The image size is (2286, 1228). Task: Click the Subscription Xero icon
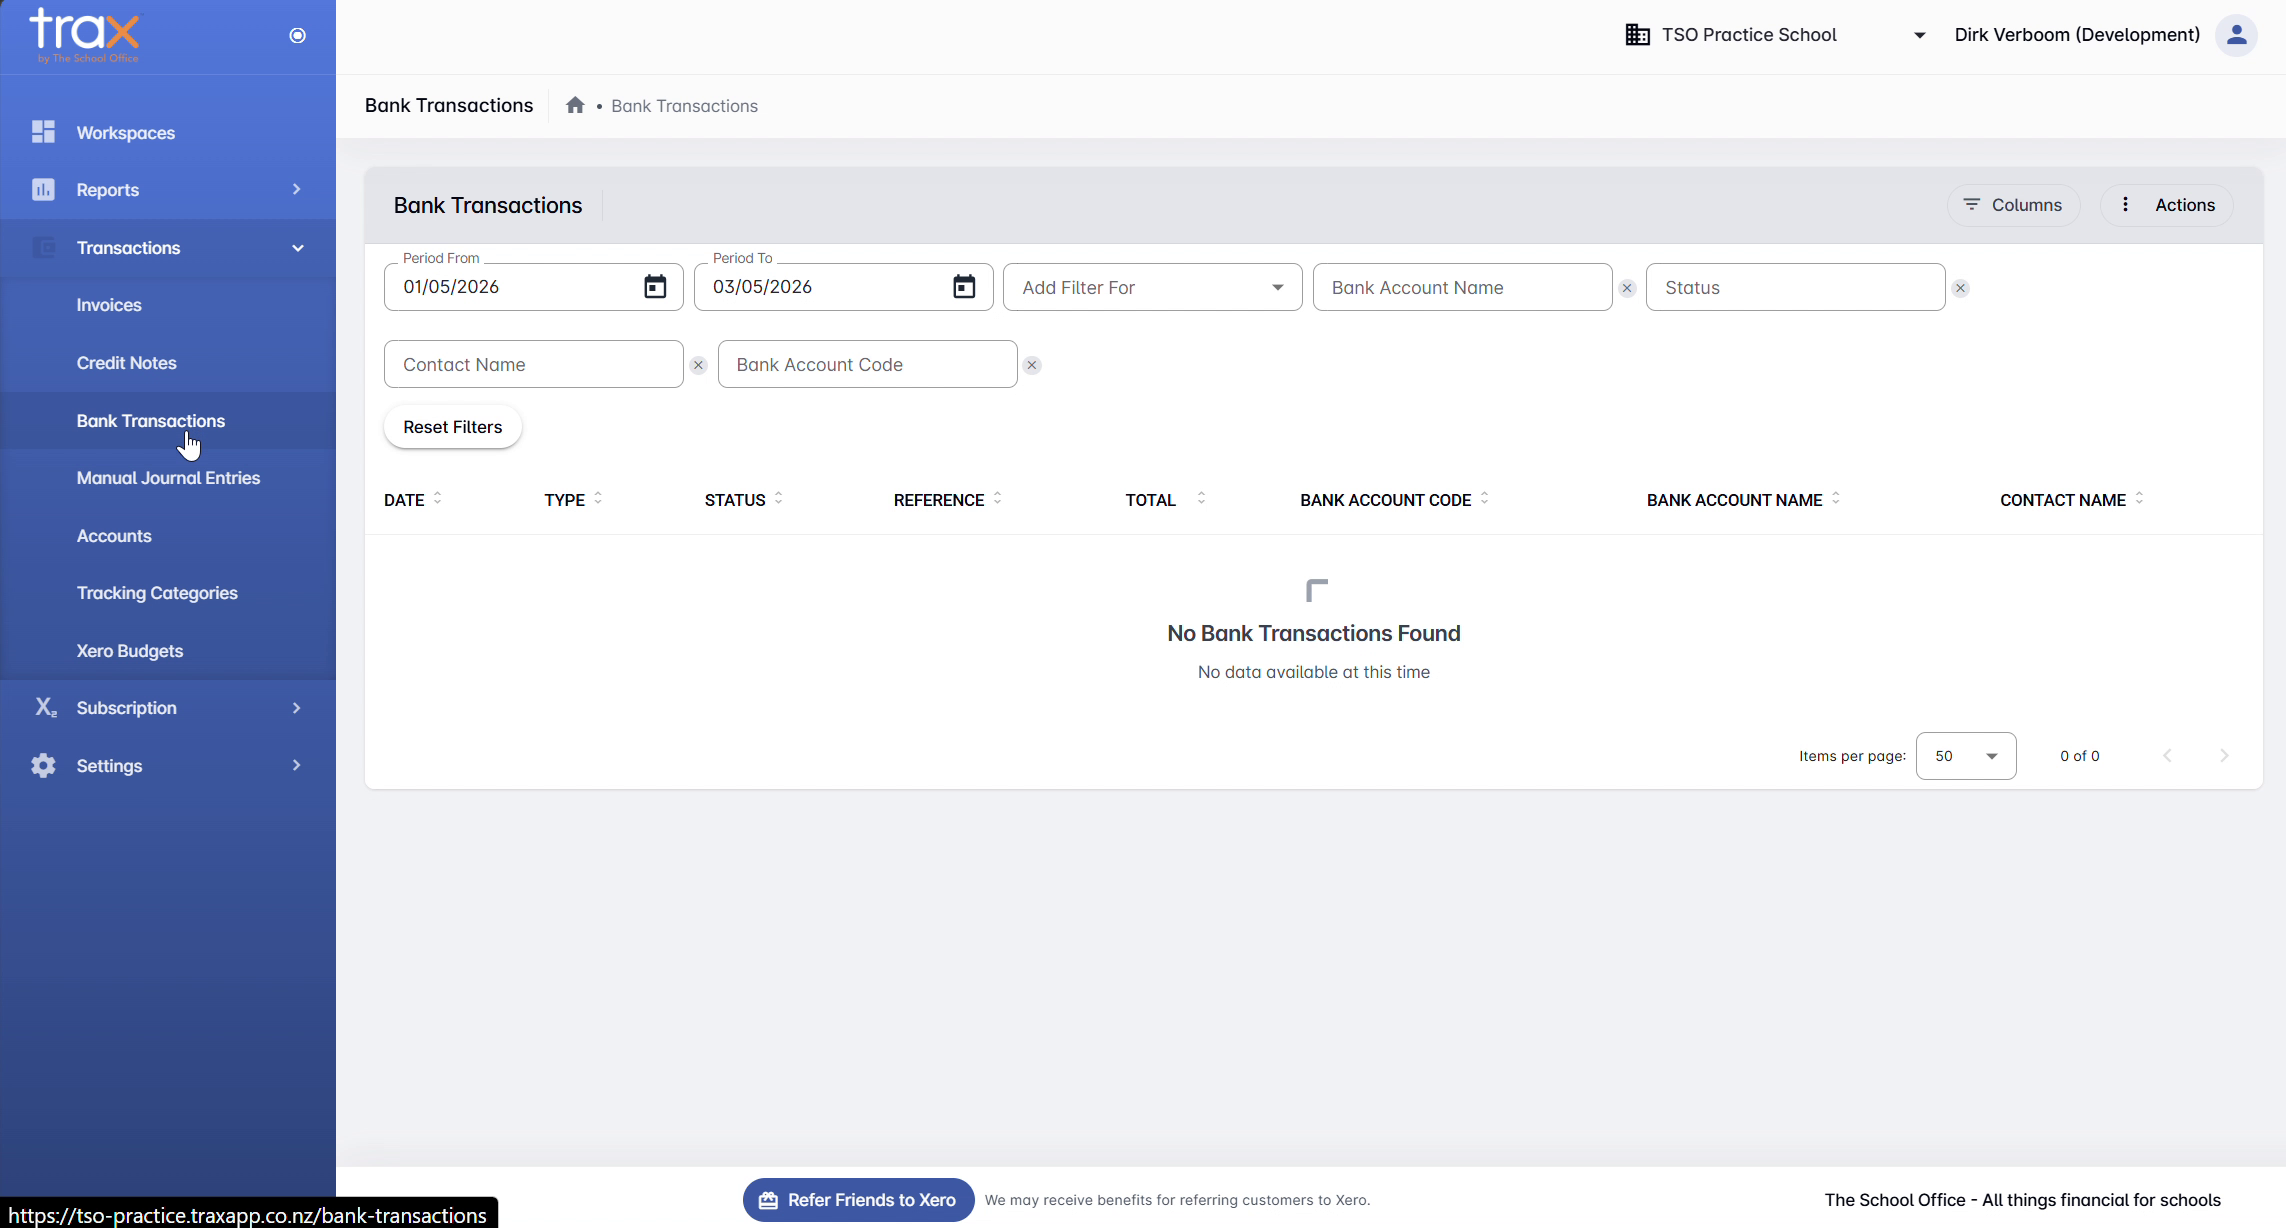[45, 708]
